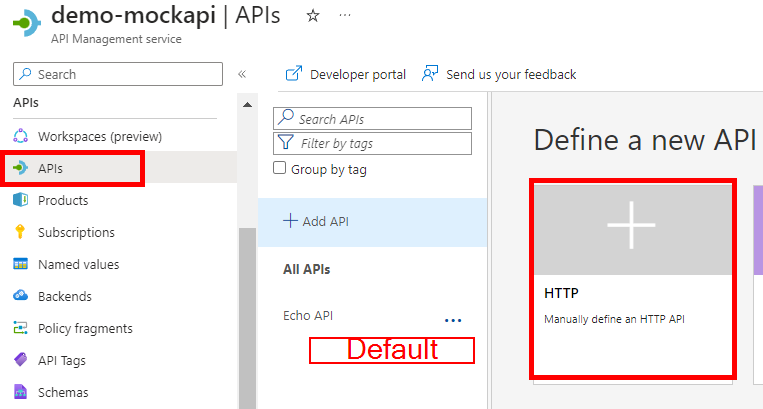This screenshot has height=409, width=763.
Task: Click the 'Manually define an HTTP API' text
Action: (614, 320)
